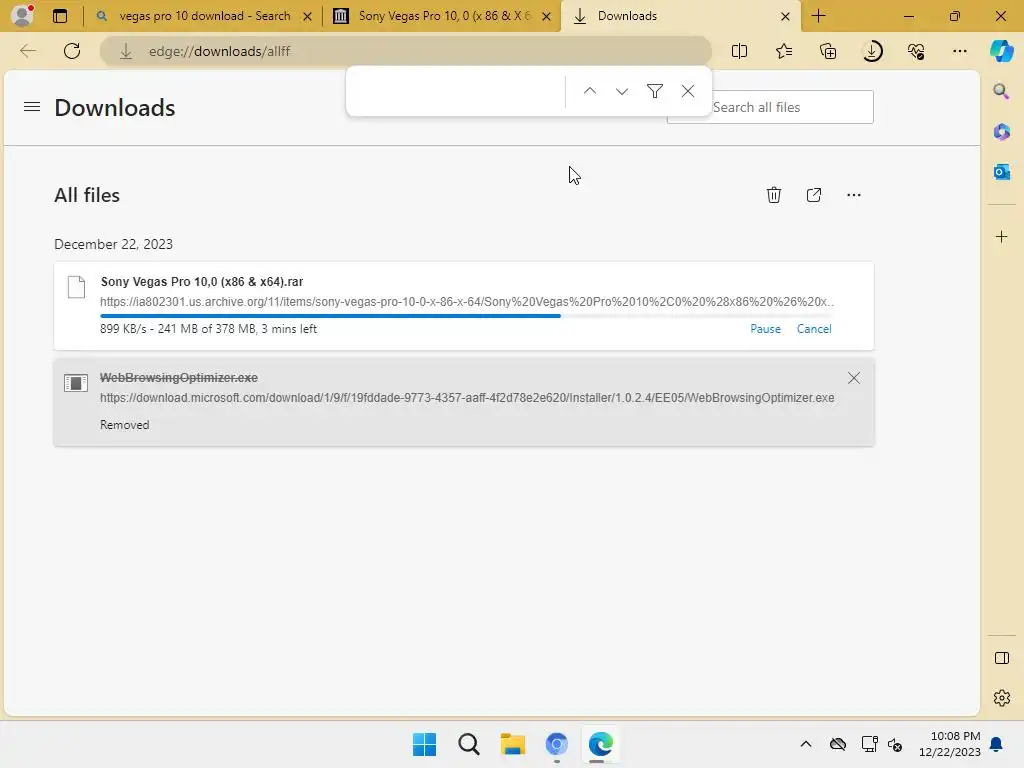The height and width of the screenshot is (768, 1024).
Task: Open Downloads hamburger menu
Action: tap(32, 106)
